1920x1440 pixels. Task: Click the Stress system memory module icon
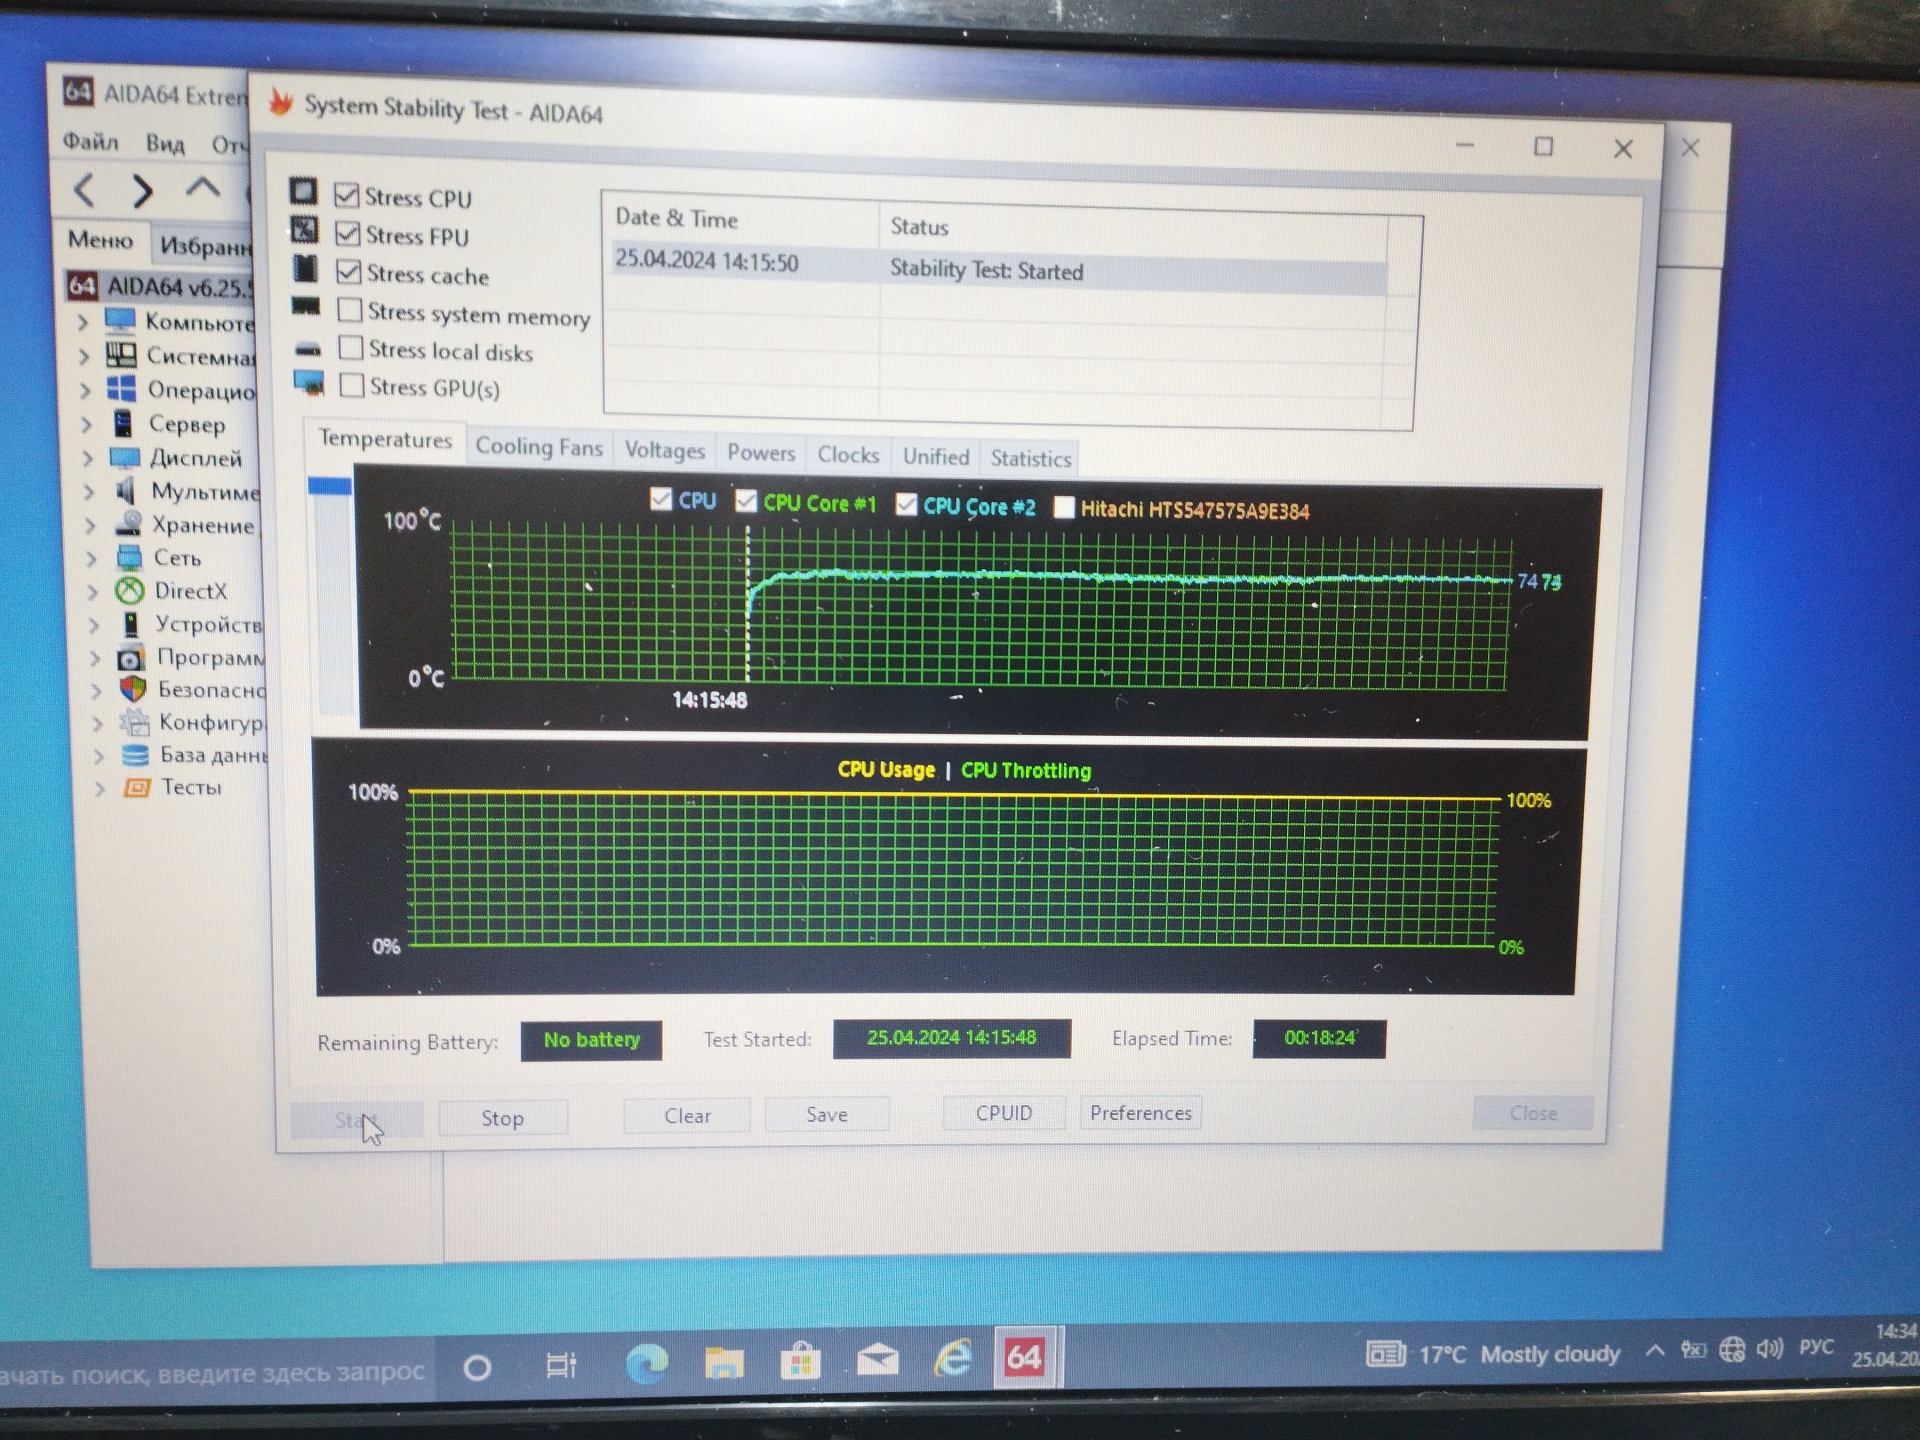pyautogui.click(x=306, y=306)
